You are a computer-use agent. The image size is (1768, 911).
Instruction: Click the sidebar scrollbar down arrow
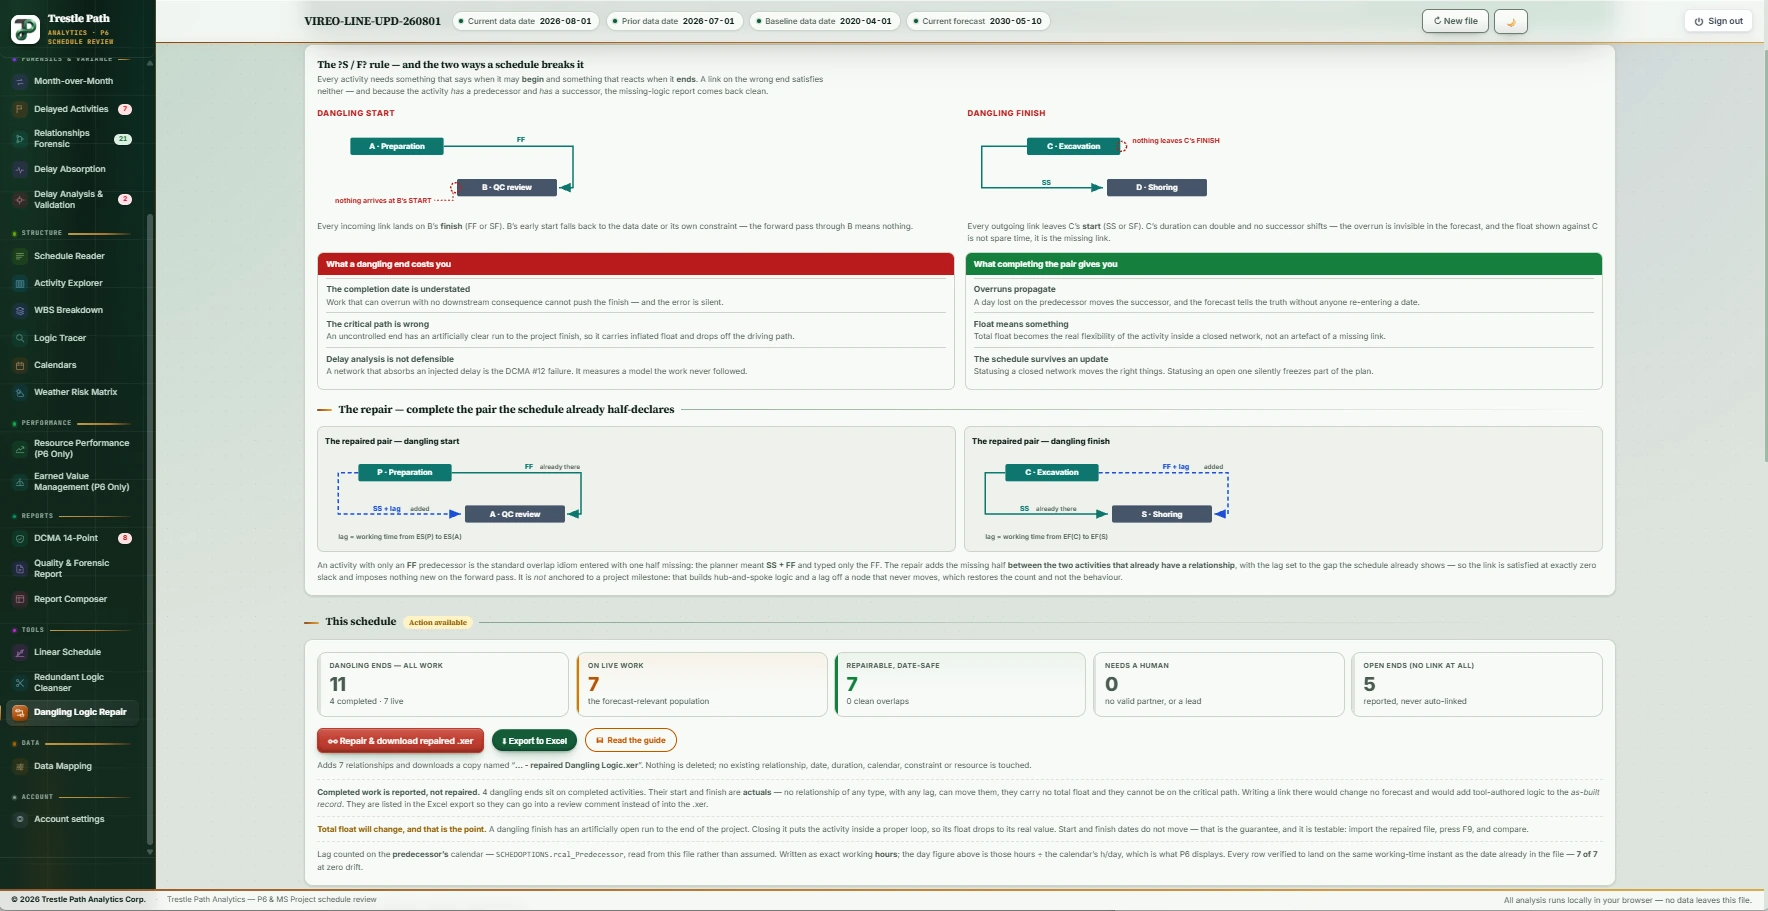(150, 853)
